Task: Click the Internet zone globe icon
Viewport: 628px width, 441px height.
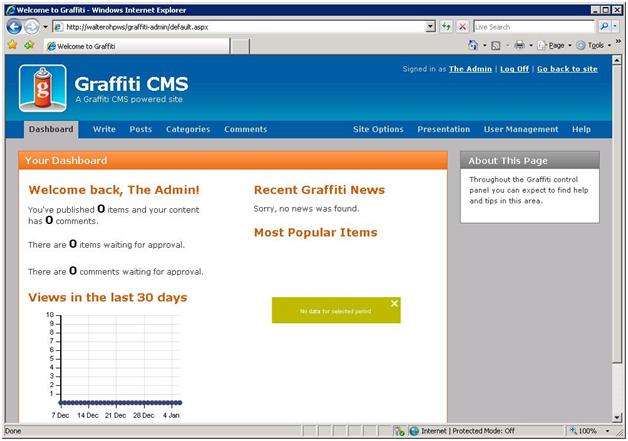Action: pyautogui.click(x=414, y=431)
